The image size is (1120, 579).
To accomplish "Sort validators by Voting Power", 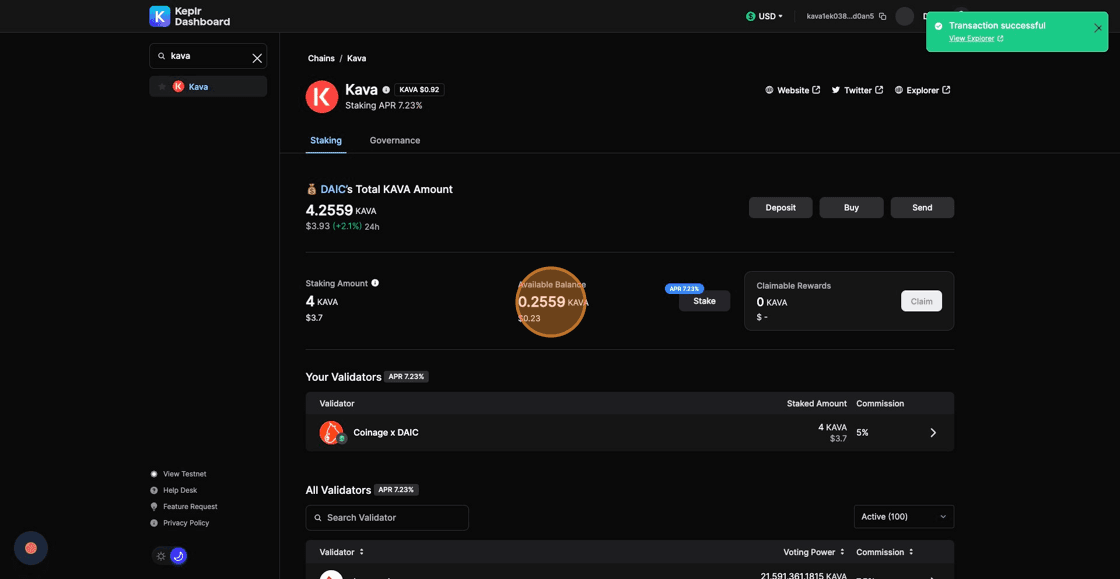I will point(813,552).
